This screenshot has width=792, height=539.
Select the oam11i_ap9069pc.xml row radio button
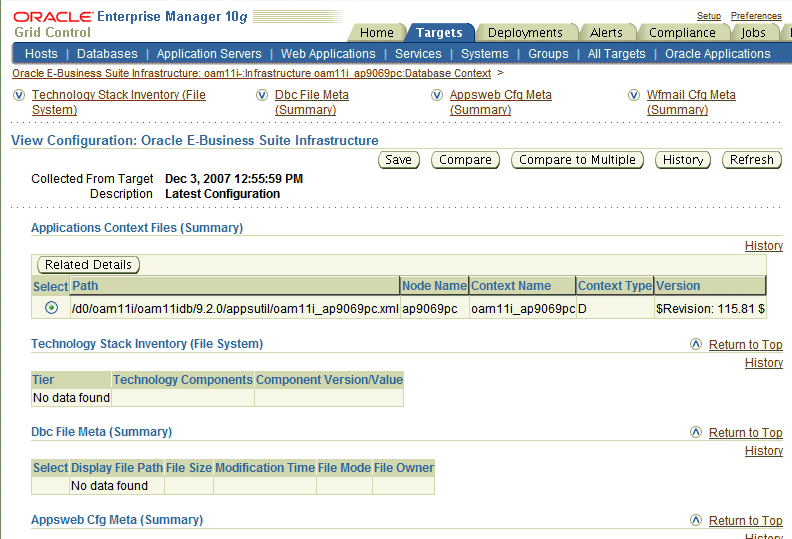51,308
